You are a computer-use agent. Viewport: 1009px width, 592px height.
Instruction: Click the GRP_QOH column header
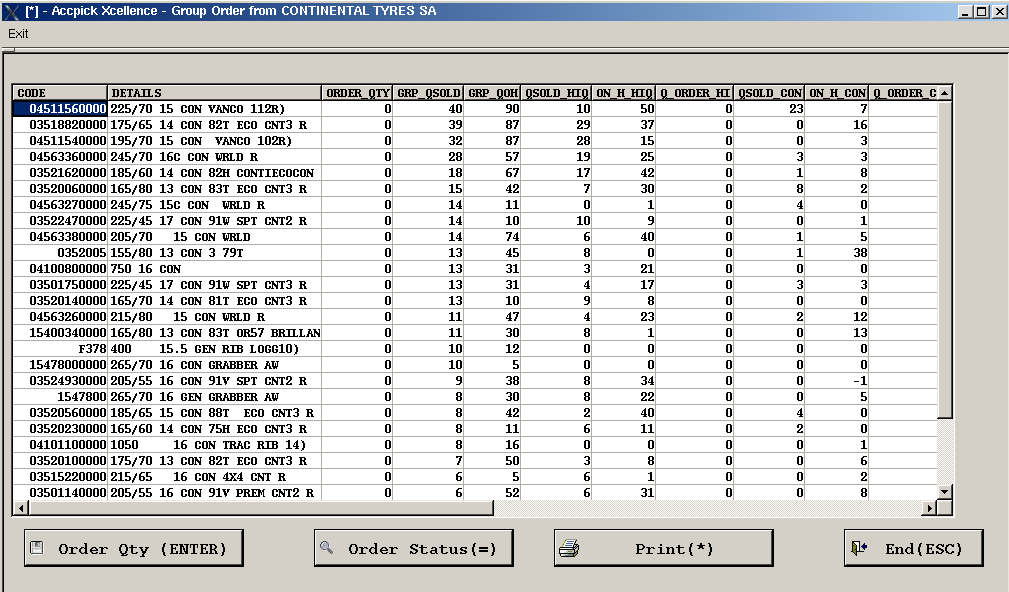[x=492, y=93]
